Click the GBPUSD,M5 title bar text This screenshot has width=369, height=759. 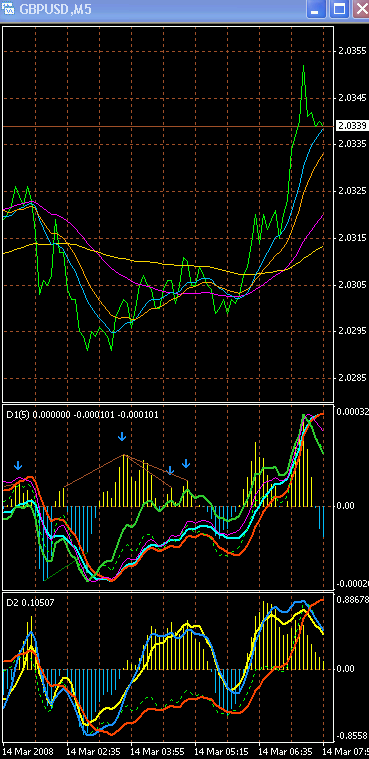[x=55, y=9]
